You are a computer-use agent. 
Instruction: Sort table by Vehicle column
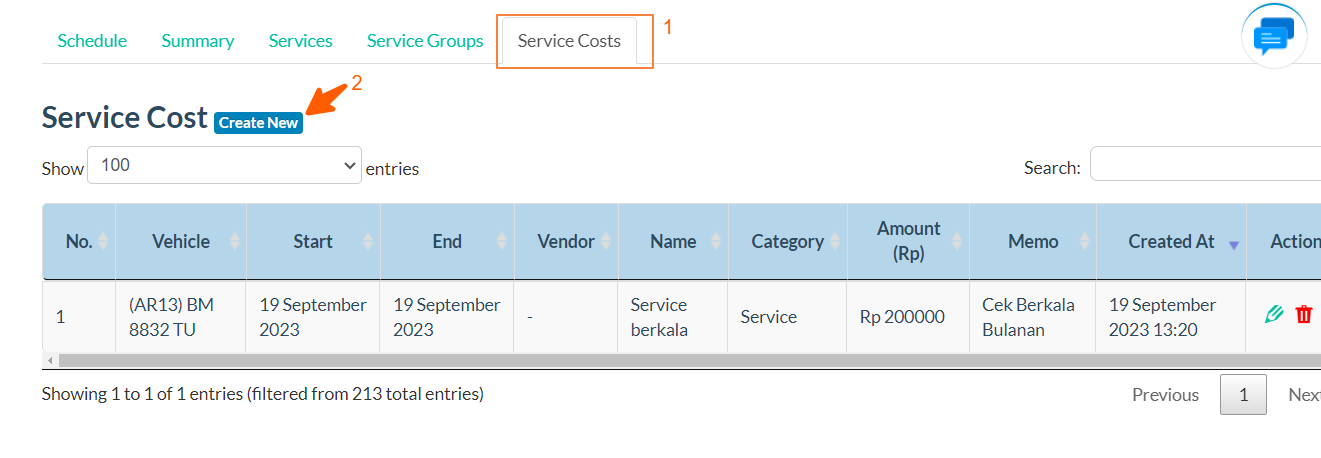pos(181,241)
